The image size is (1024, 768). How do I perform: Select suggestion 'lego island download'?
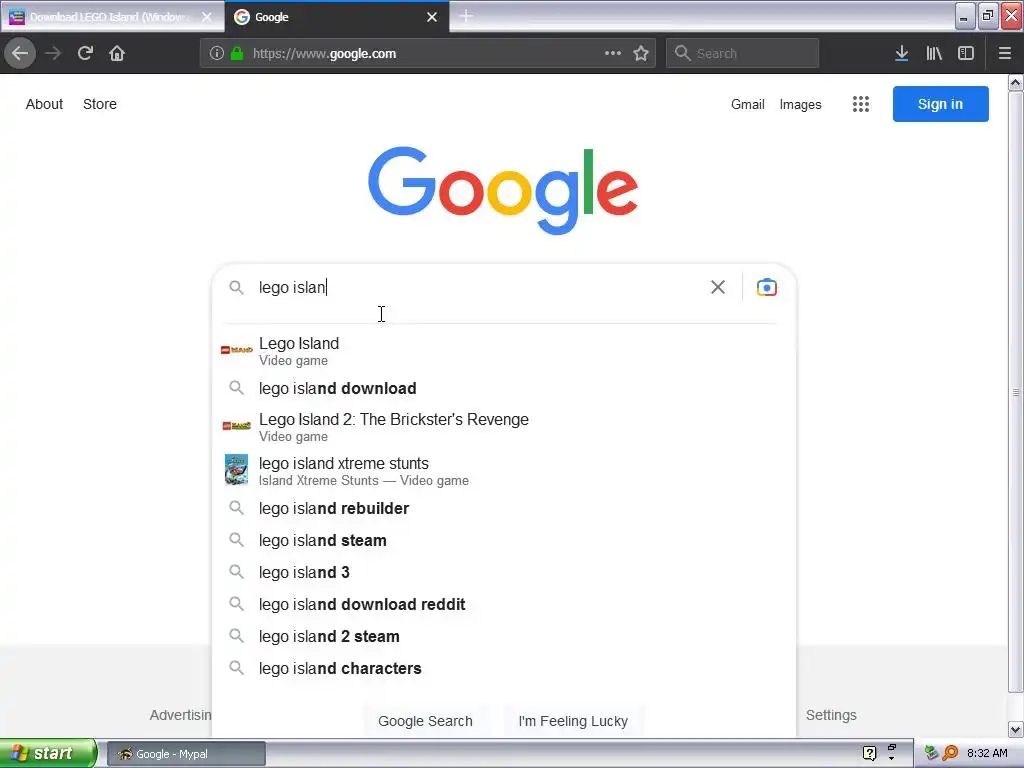(504, 388)
